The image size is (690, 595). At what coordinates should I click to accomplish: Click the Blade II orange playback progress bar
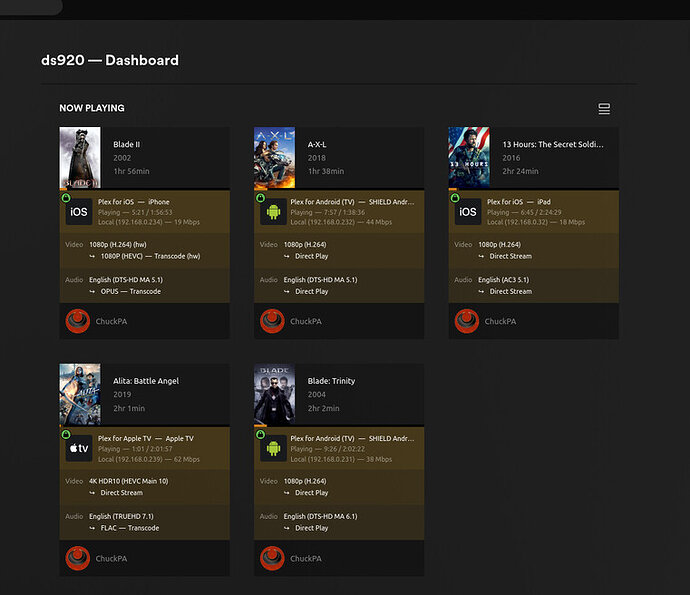tap(63, 189)
